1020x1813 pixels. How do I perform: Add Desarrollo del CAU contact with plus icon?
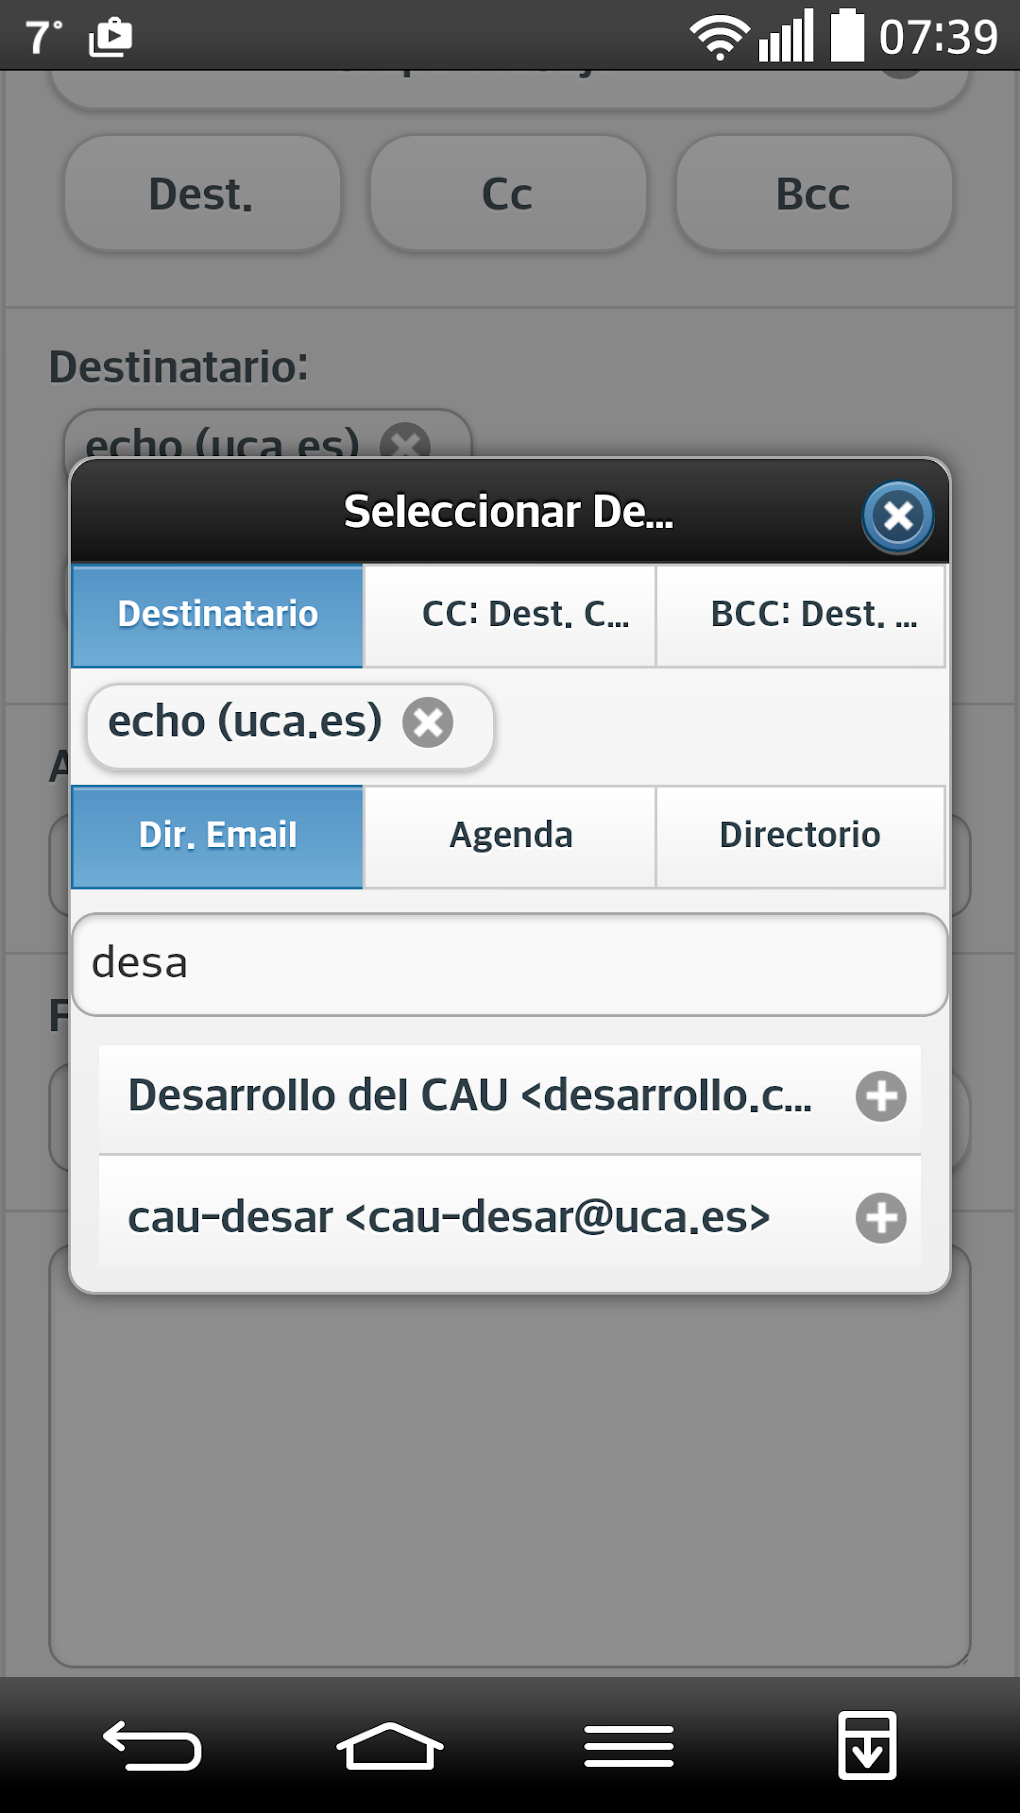880,1097
